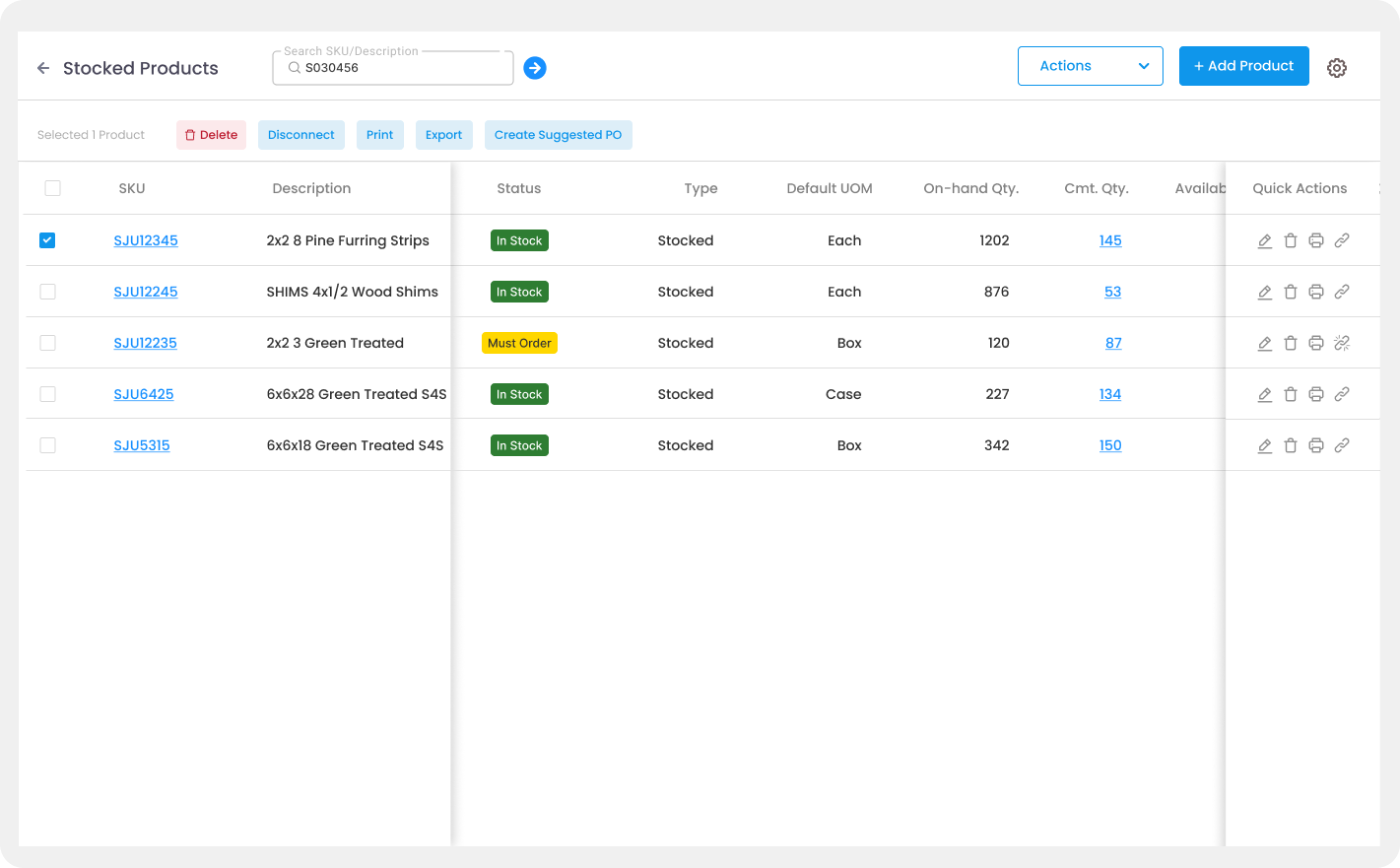Click the red Delete bulk button

point(211,135)
